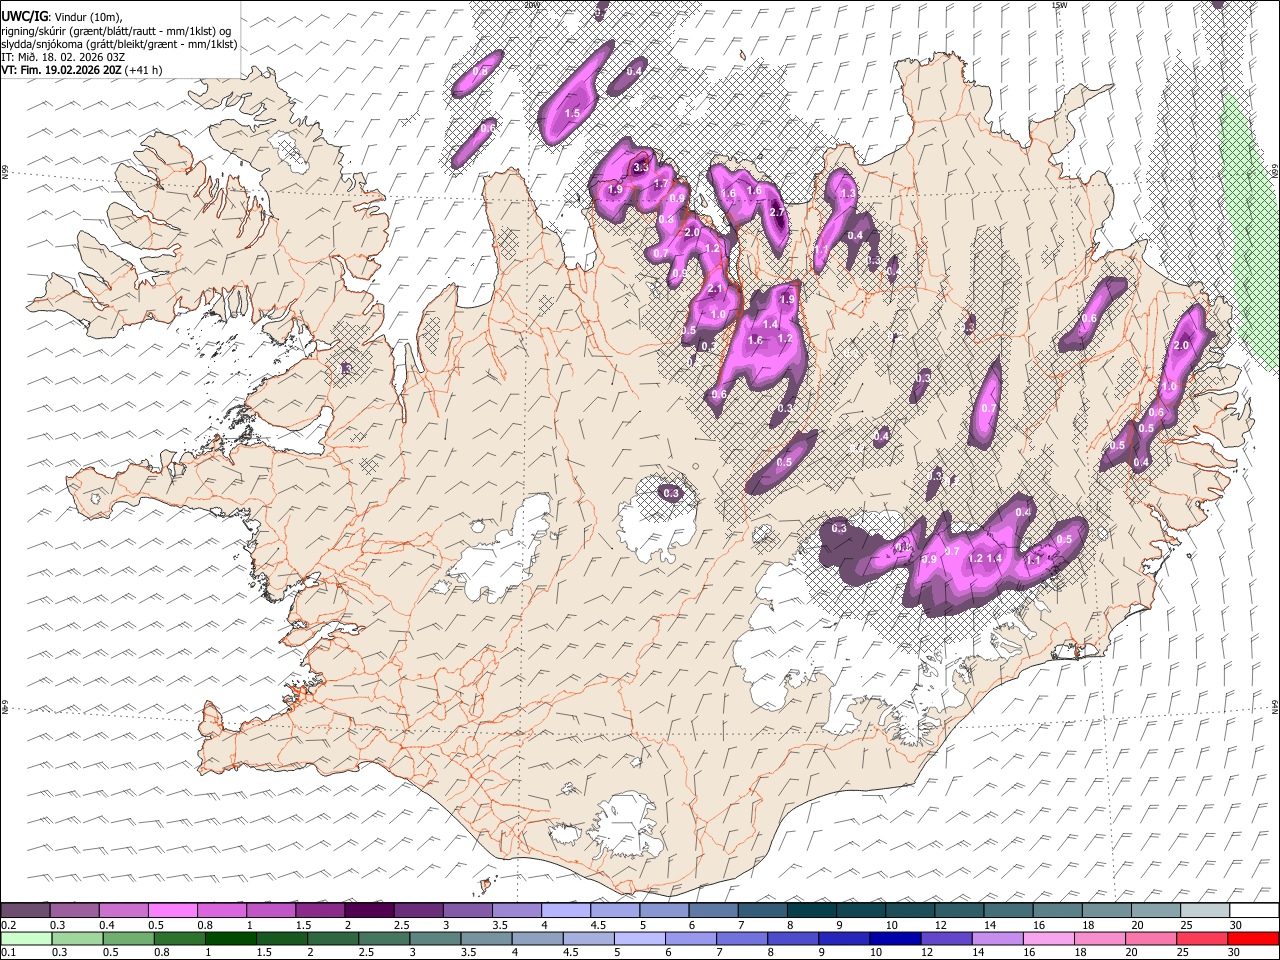Click the 2.1 snowfall value on the map

coord(715,289)
